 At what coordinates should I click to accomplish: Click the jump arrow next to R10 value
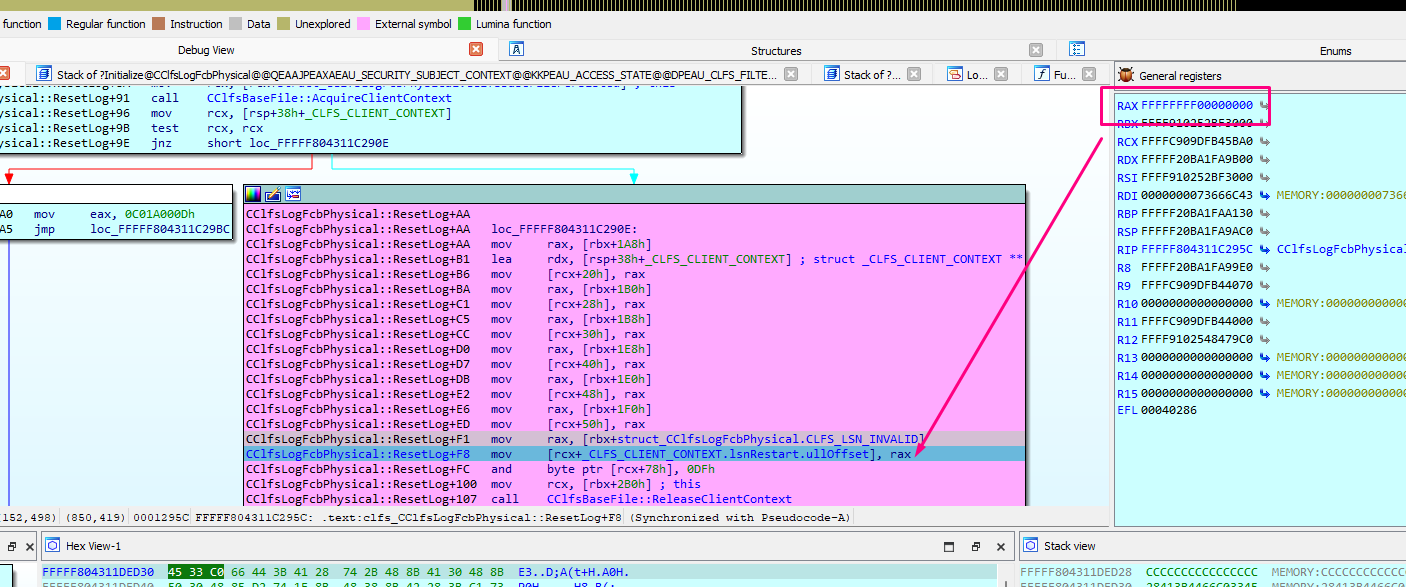pyautogui.click(x=1264, y=303)
